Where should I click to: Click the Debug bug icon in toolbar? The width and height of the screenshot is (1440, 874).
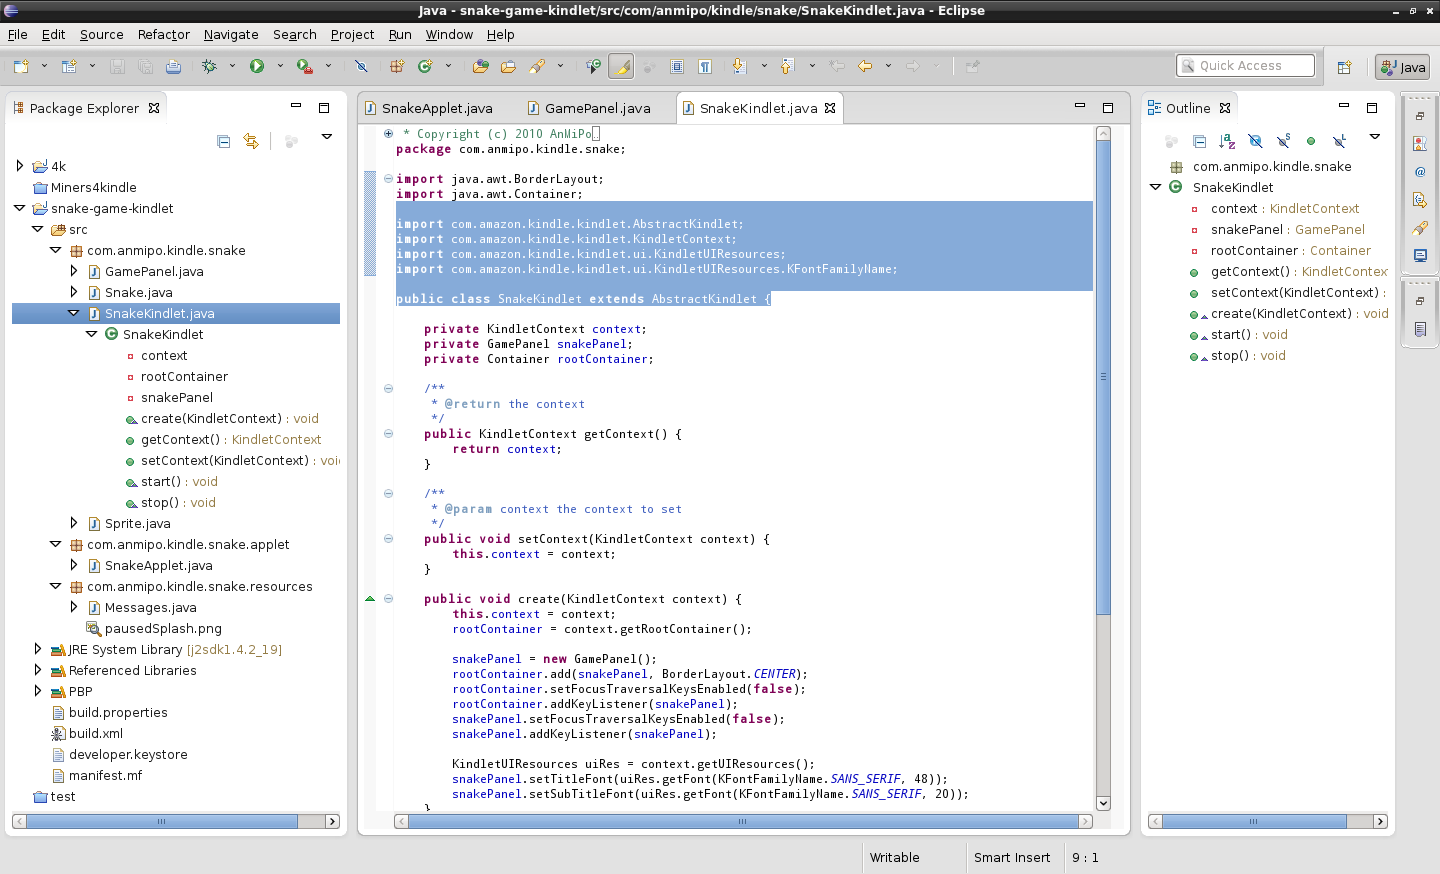(209, 66)
